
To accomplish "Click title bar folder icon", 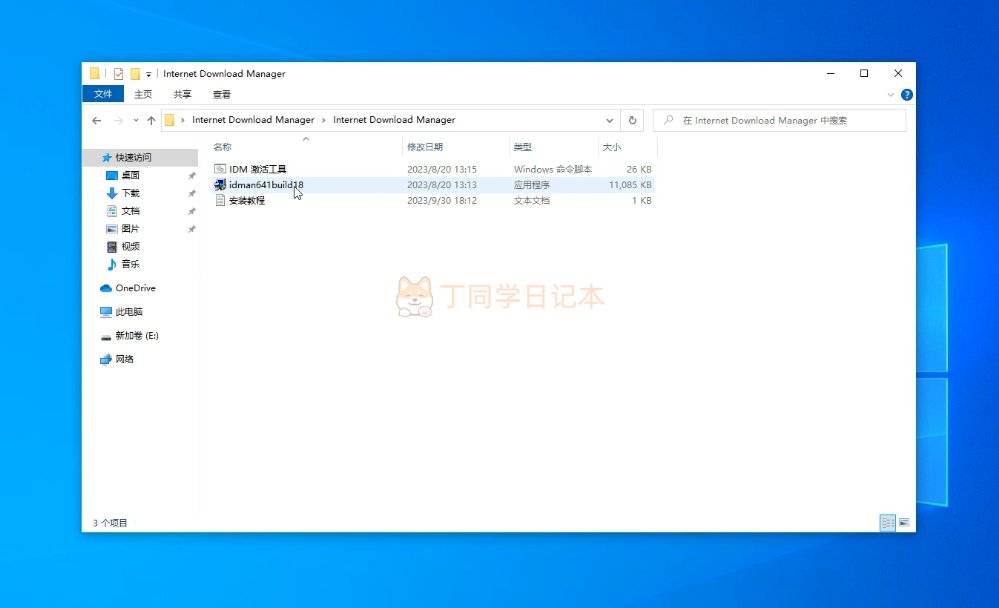I will coord(94,73).
